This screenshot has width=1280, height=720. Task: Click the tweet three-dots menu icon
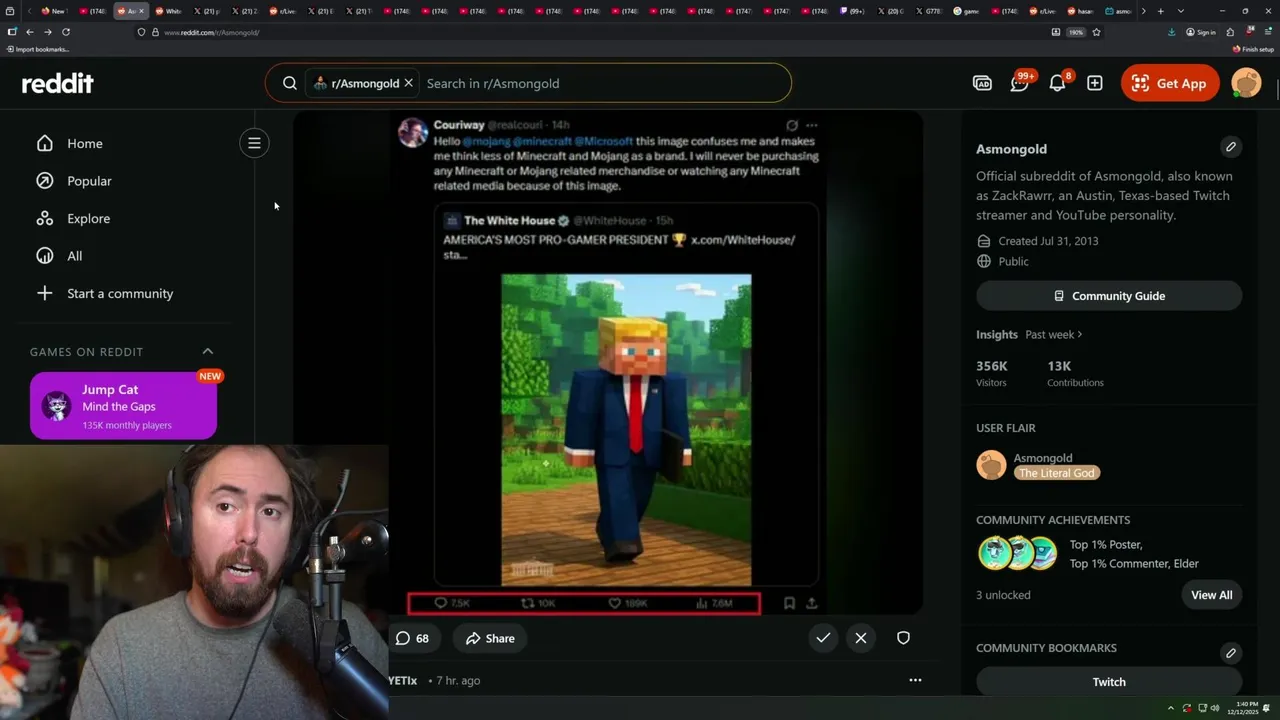[x=811, y=125]
